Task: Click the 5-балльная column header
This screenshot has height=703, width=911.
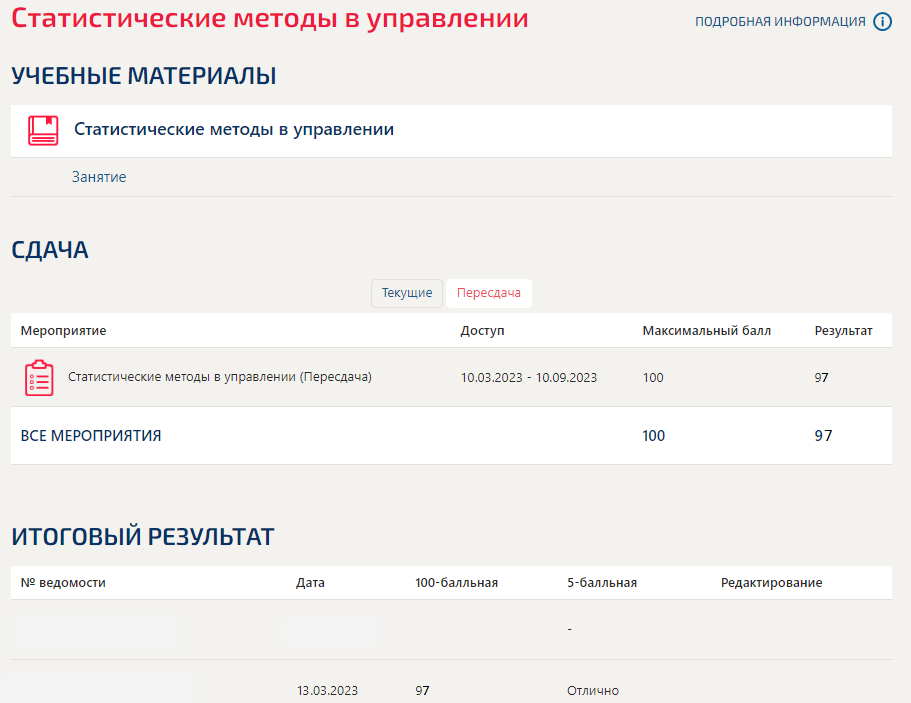Action: tap(602, 583)
